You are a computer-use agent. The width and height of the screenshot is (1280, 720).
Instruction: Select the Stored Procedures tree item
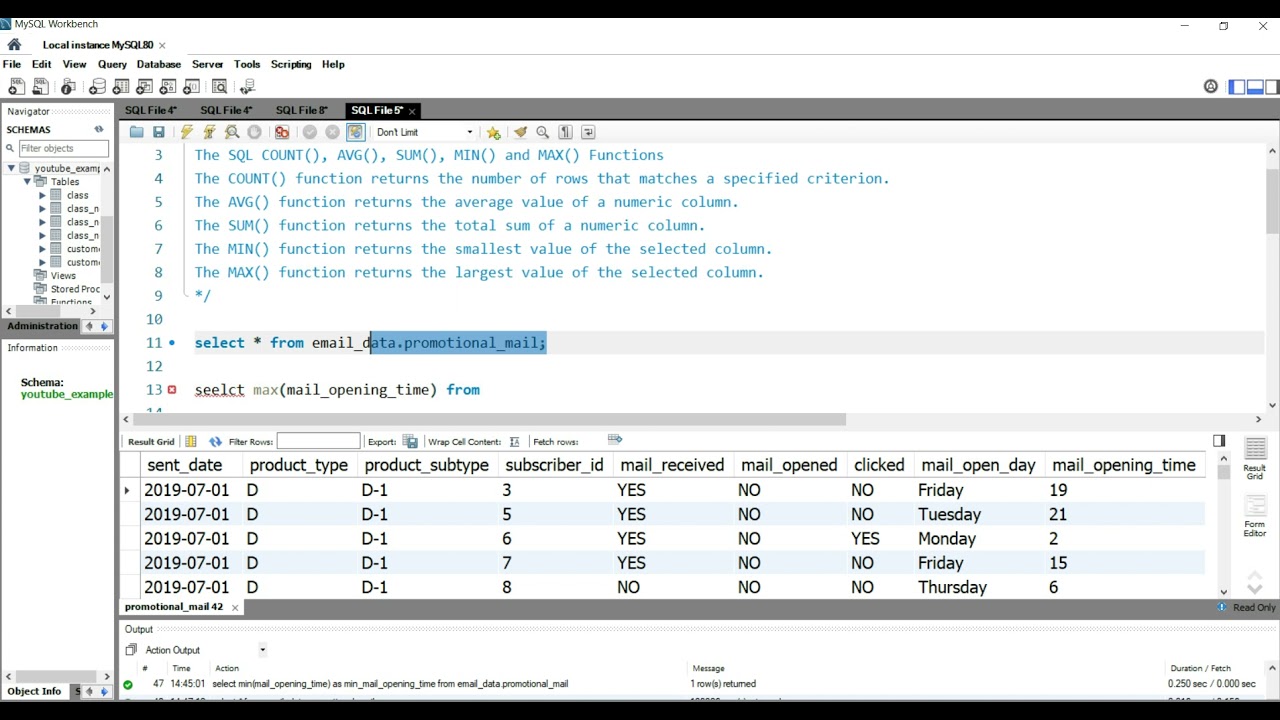(x=75, y=289)
